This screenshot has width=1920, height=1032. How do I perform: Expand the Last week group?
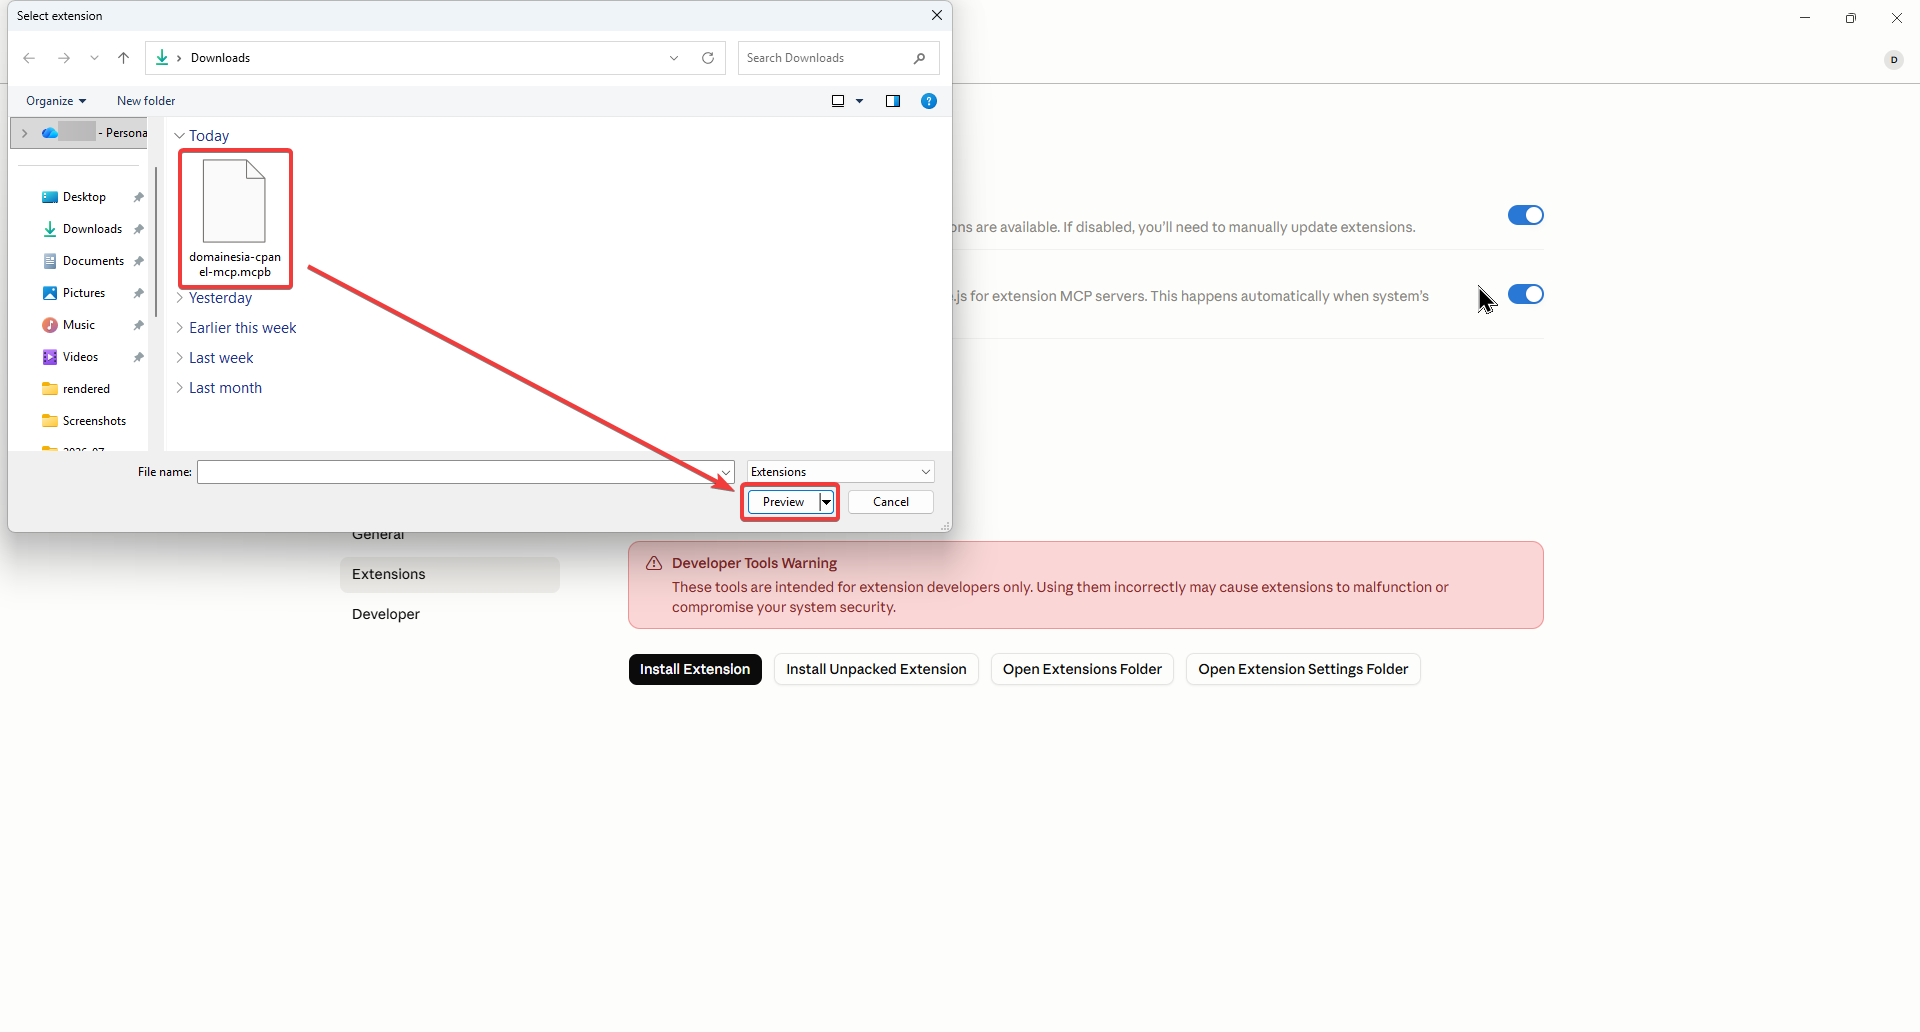180,358
